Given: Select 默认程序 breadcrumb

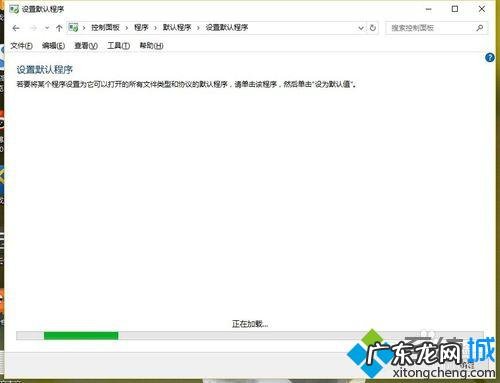Looking at the screenshot, I should coord(177,27).
